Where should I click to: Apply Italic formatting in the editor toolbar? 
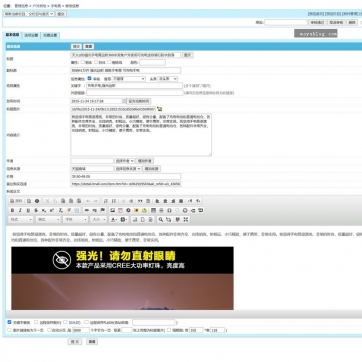(20, 210)
